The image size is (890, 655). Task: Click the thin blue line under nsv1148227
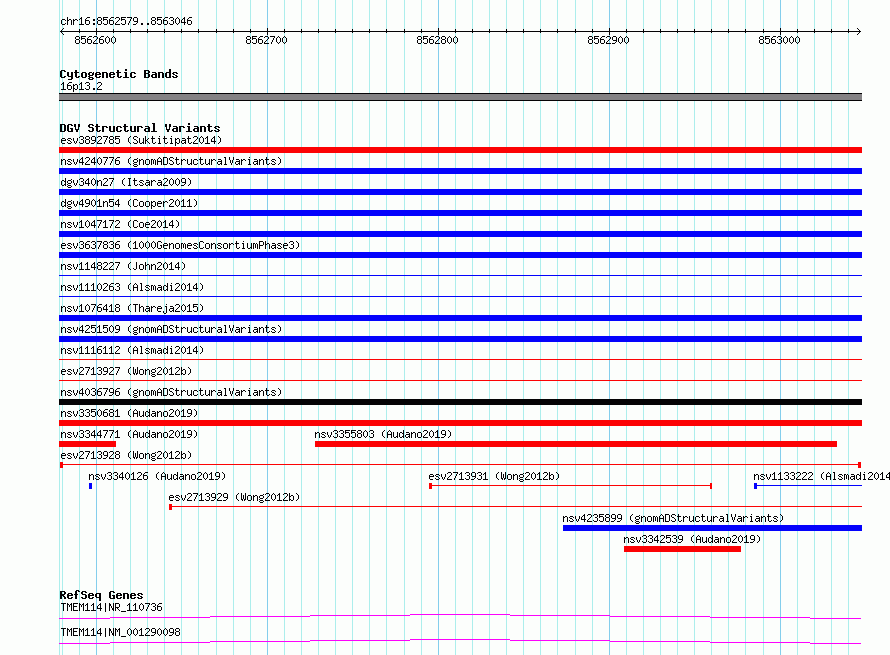pos(460,275)
